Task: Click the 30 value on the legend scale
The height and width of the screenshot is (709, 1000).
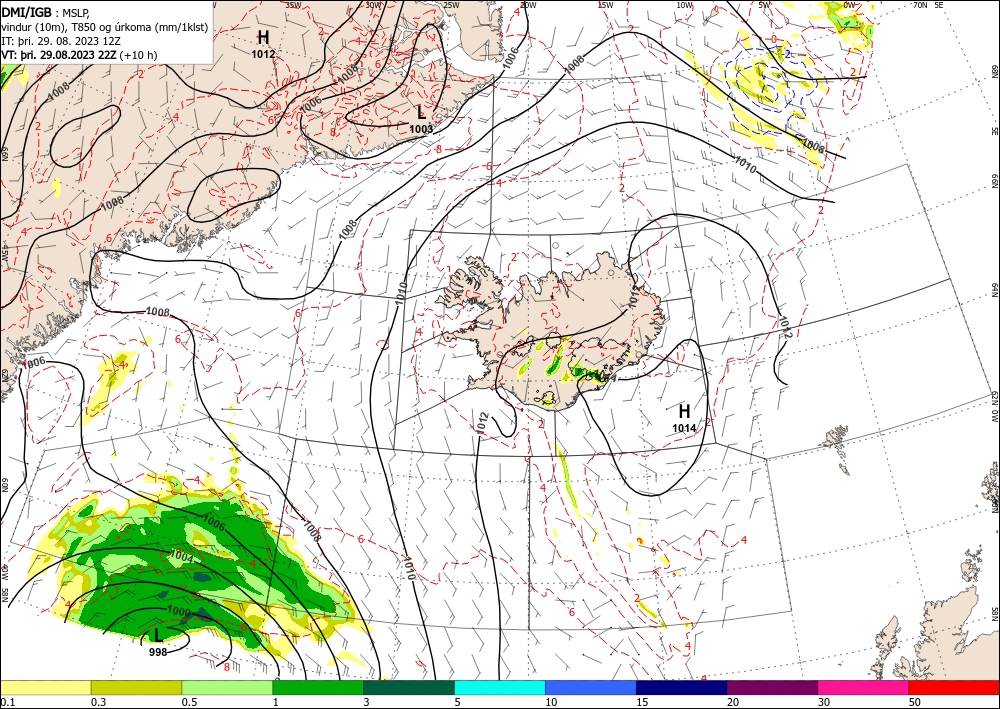Action: [825, 702]
